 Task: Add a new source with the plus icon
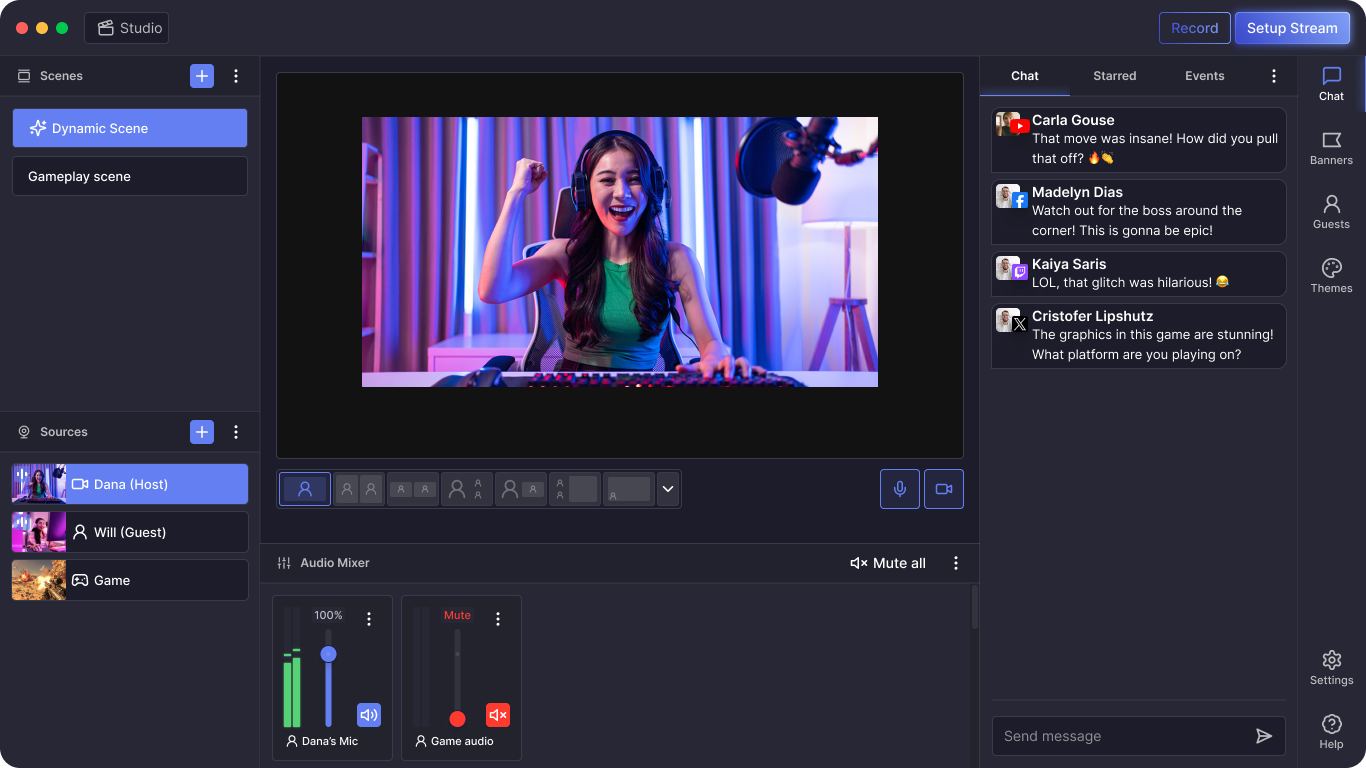click(x=202, y=431)
